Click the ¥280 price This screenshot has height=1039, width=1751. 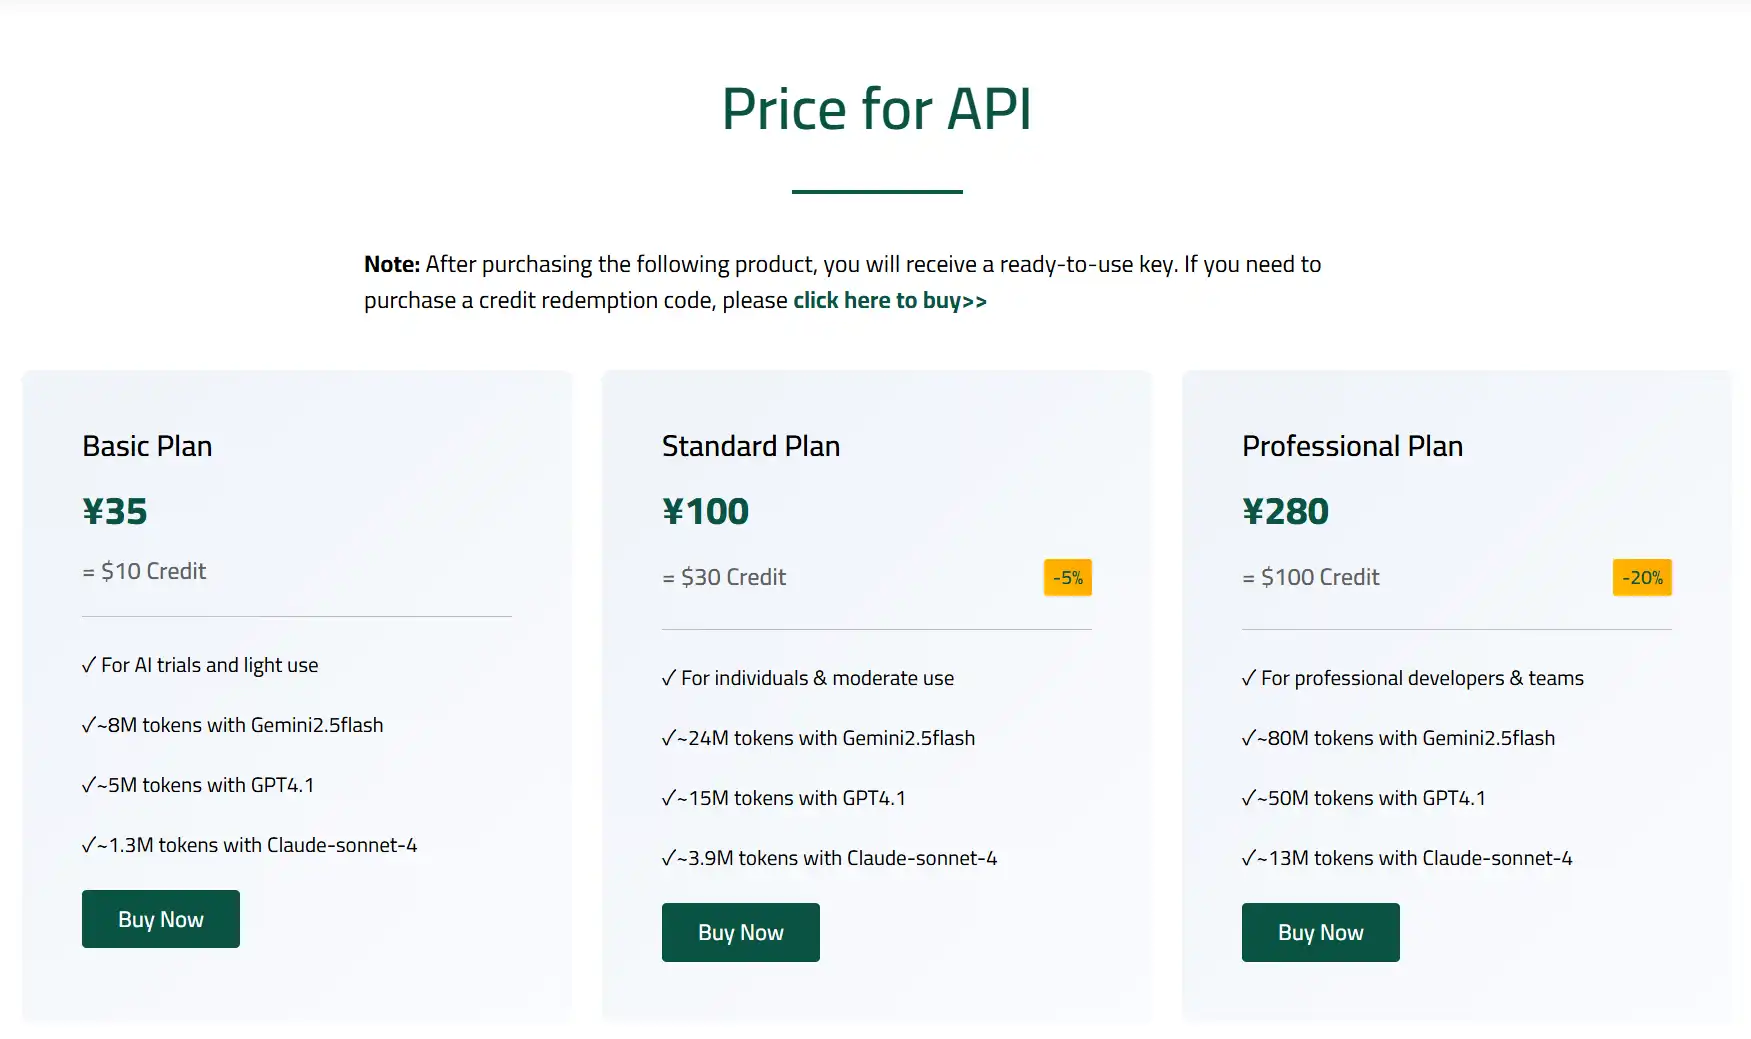pos(1285,511)
